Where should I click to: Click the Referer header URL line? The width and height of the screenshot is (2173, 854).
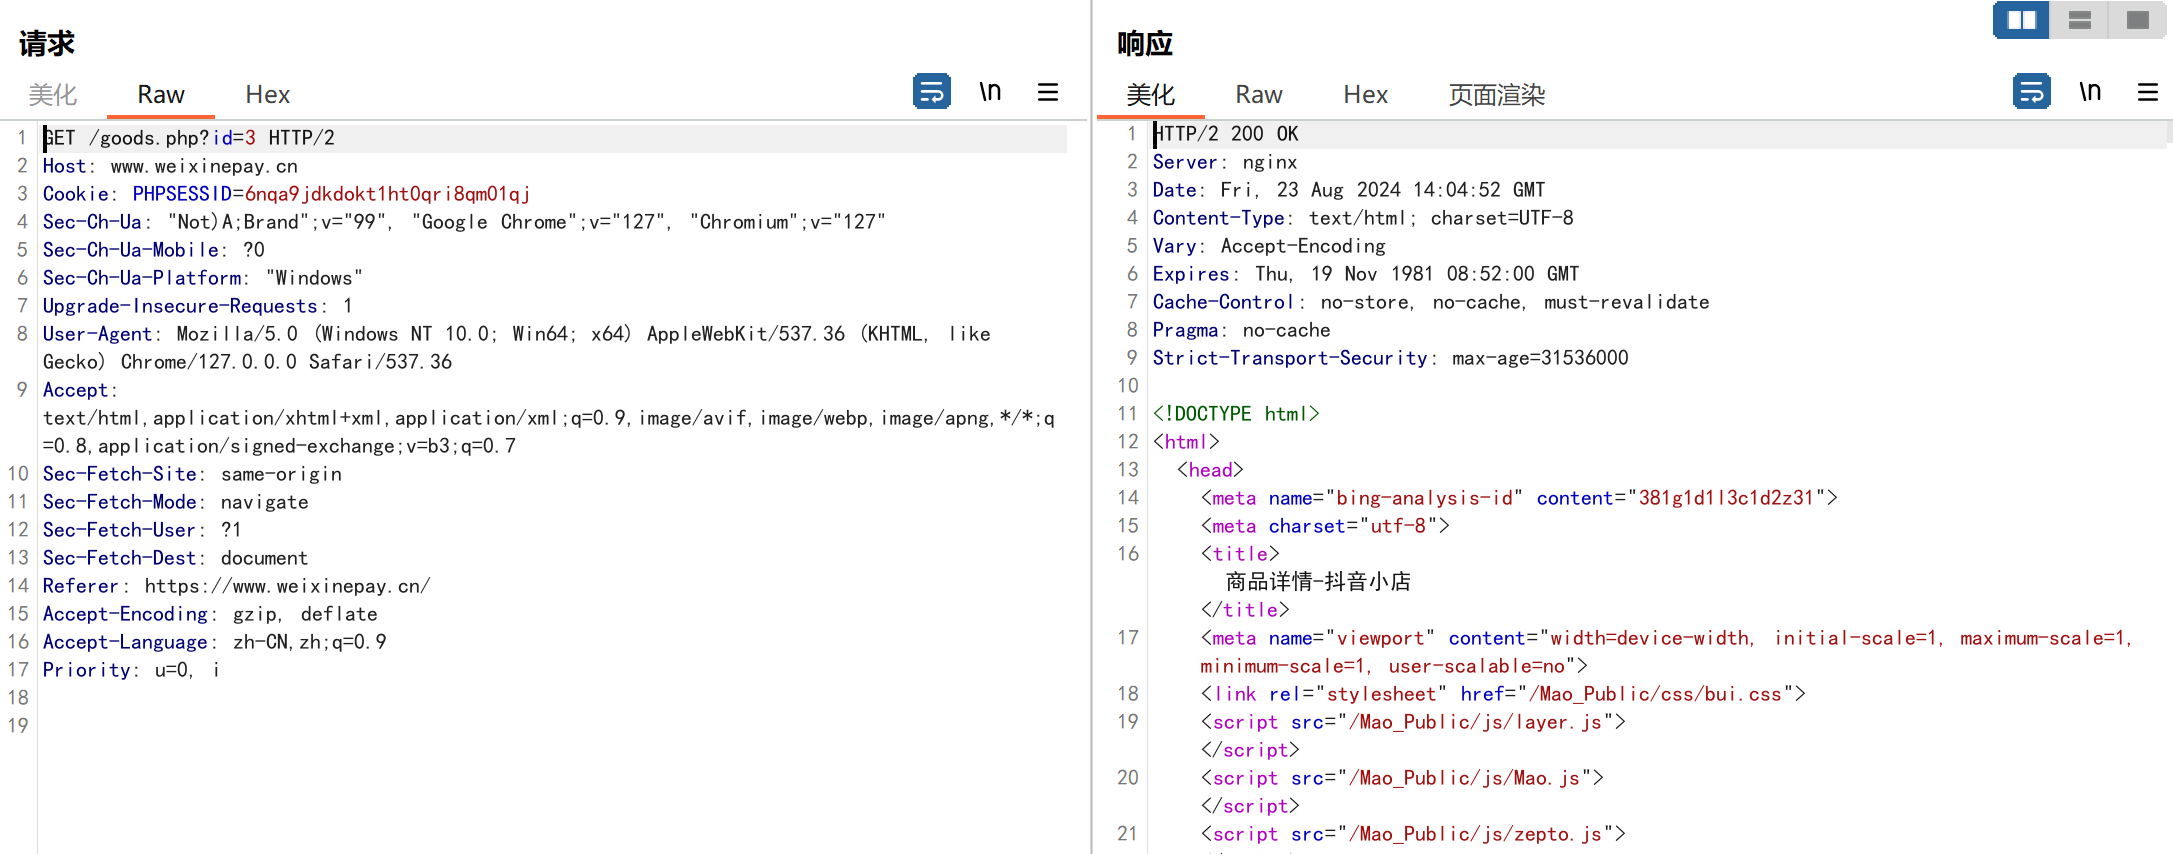coord(287,586)
